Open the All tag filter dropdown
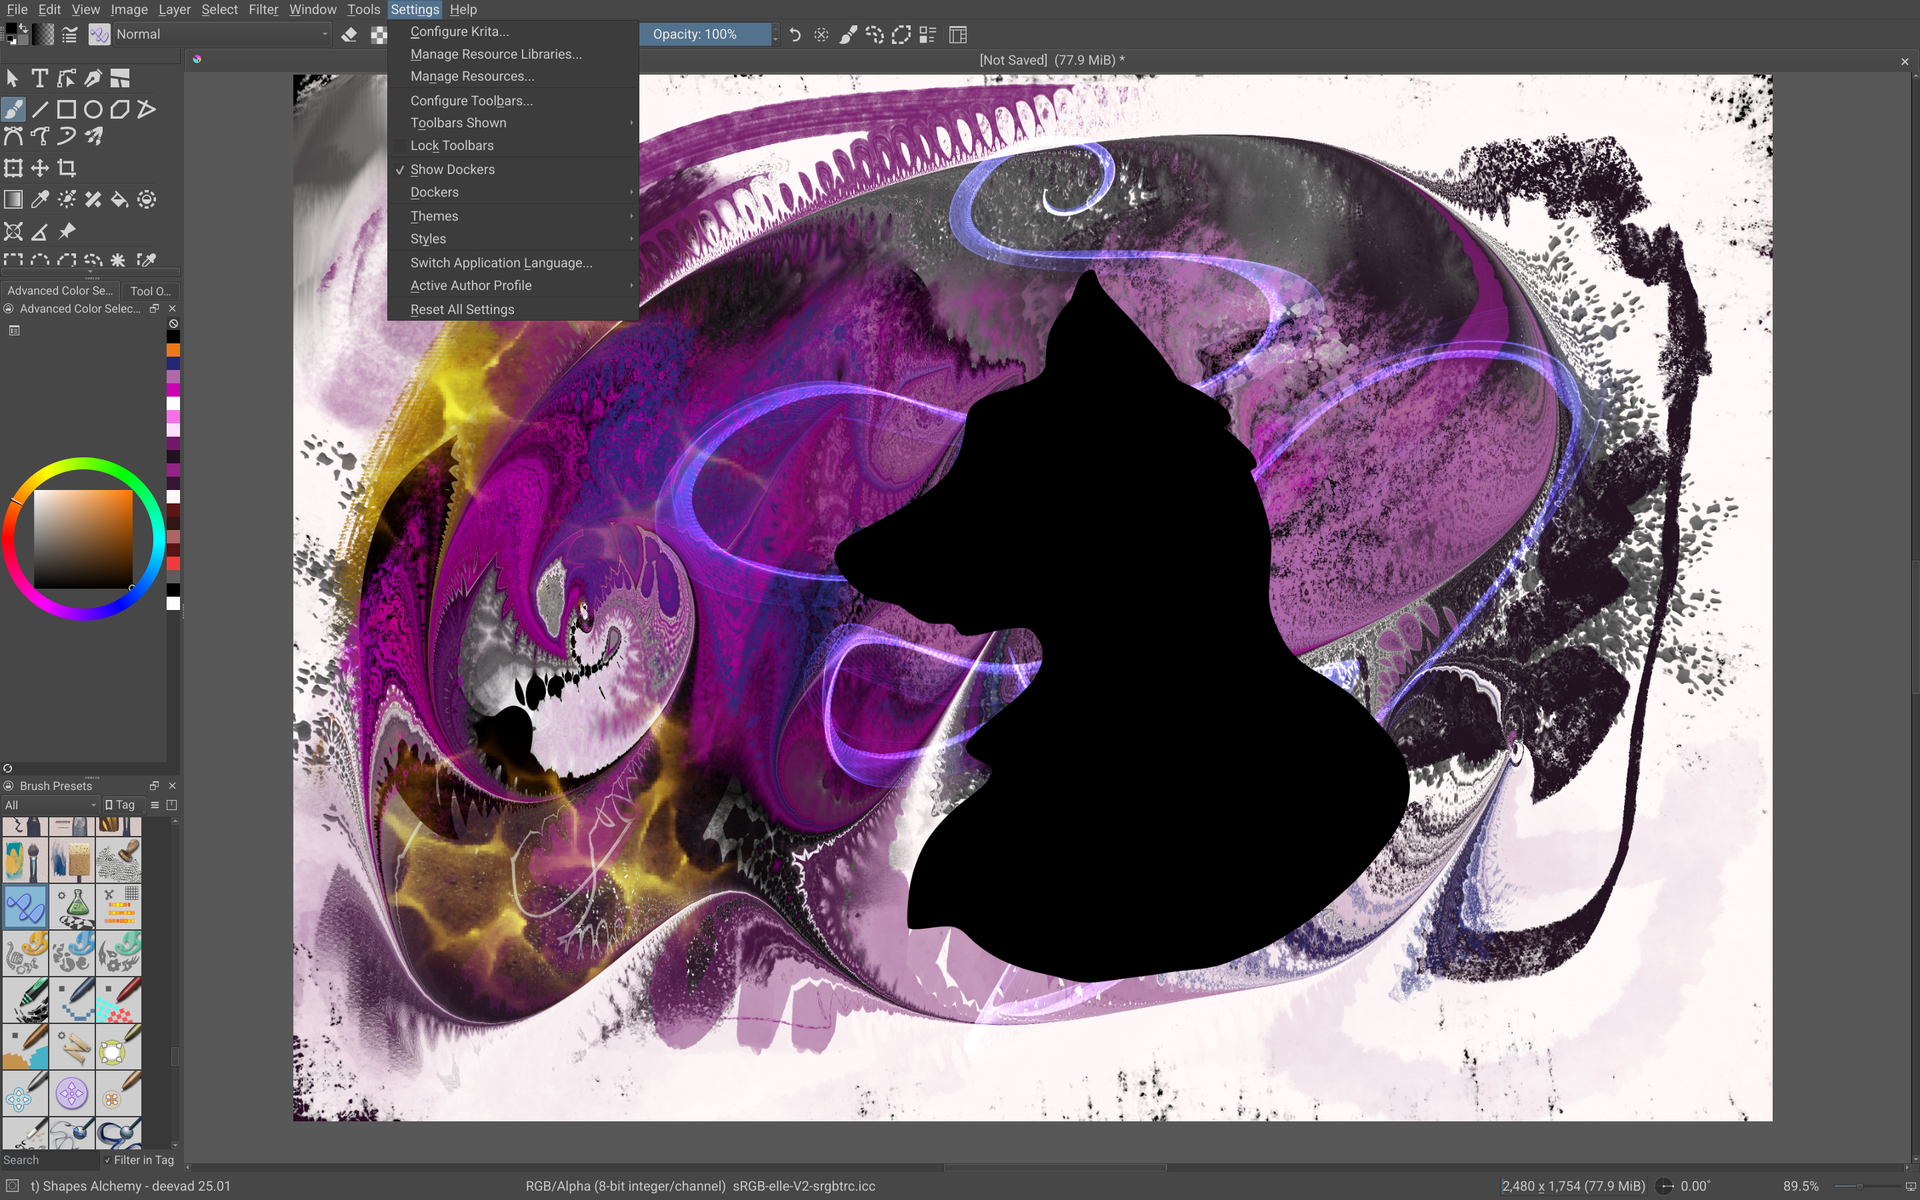 (50, 805)
